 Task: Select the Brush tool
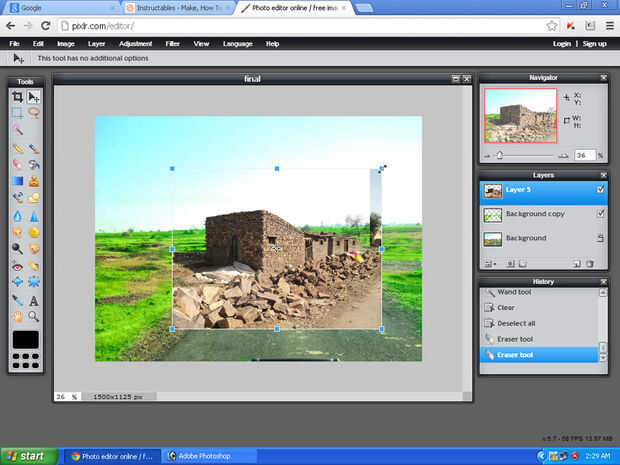click(34, 149)
